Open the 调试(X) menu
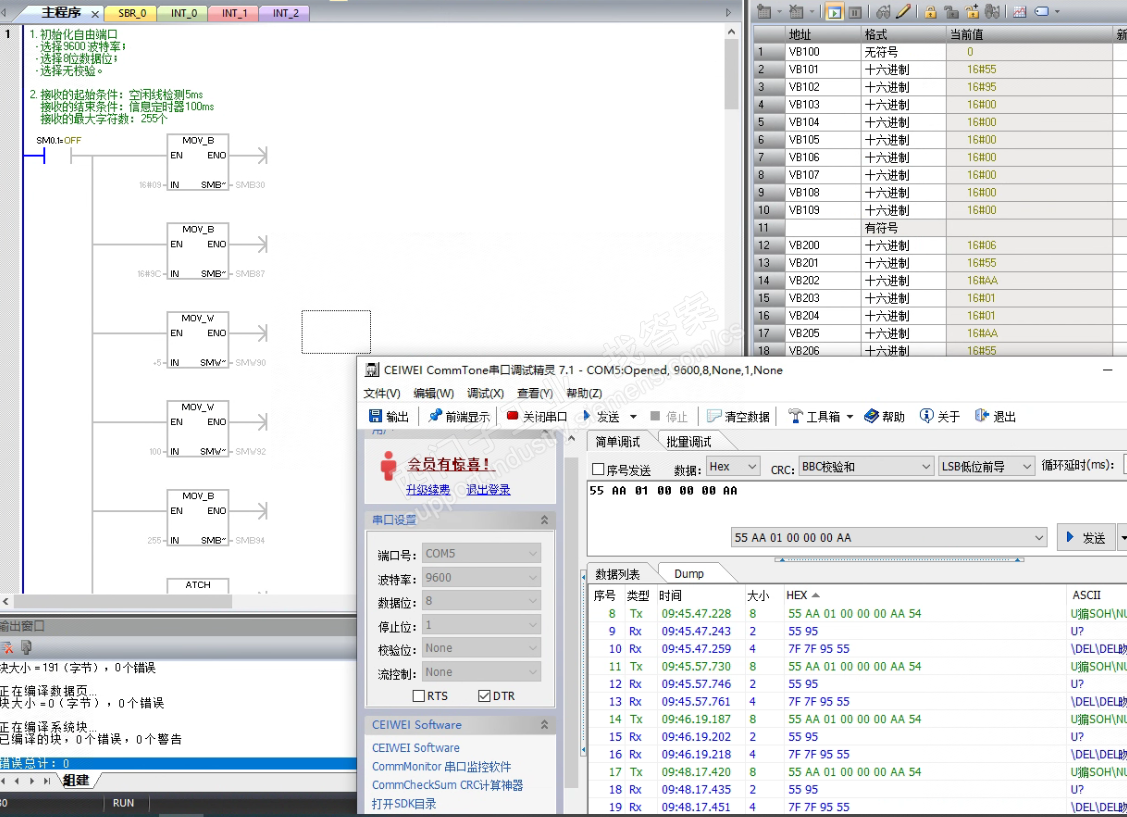The height and width of the screenshot is (817, 1127). pyautogui.click(x=485, y=393)
